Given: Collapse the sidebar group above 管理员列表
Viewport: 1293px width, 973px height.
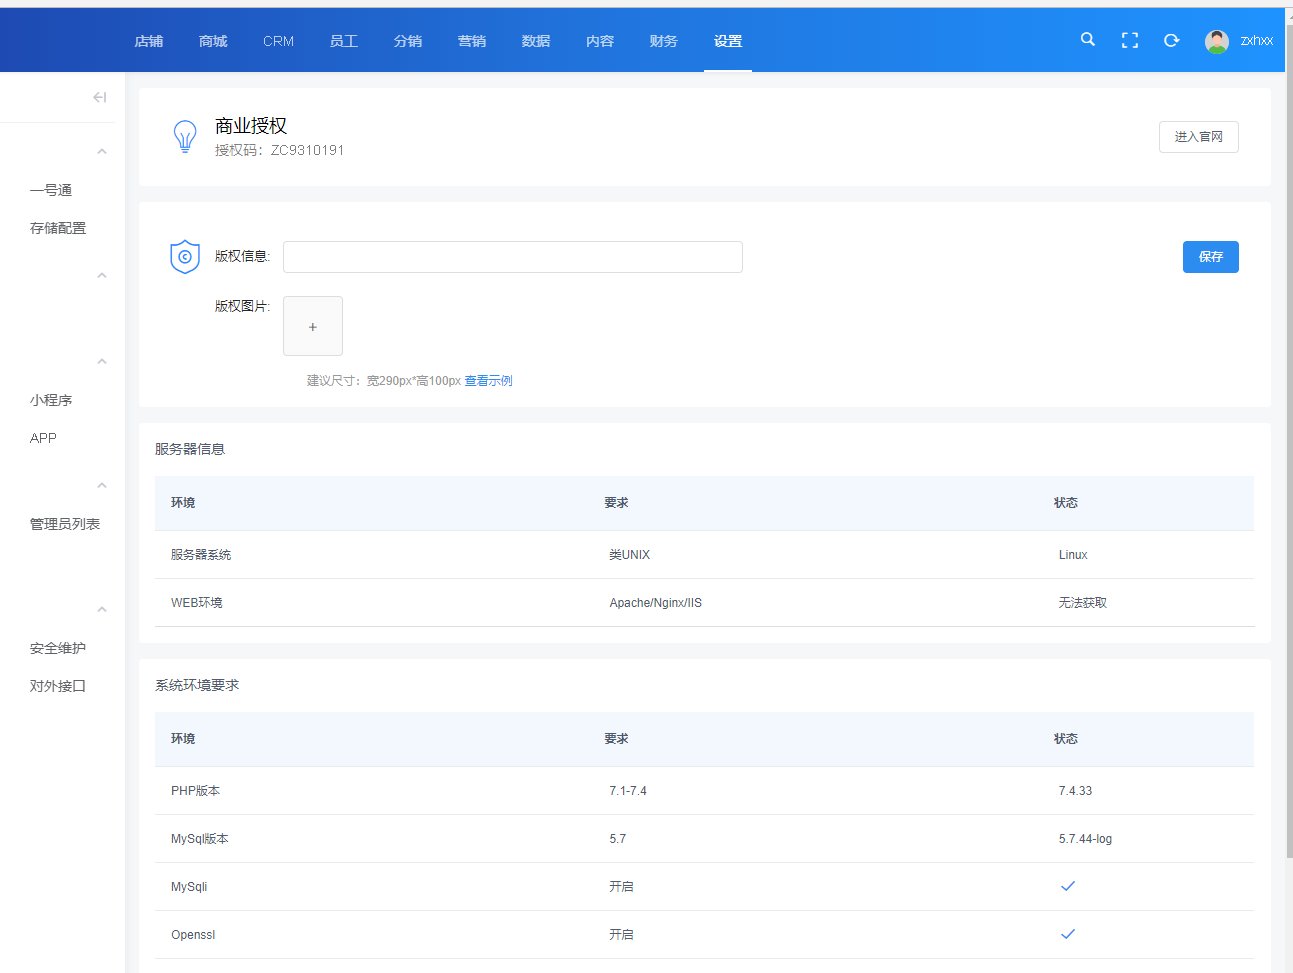Looking at the screenshot, I should pyautogui.click(x=102, y=486).
